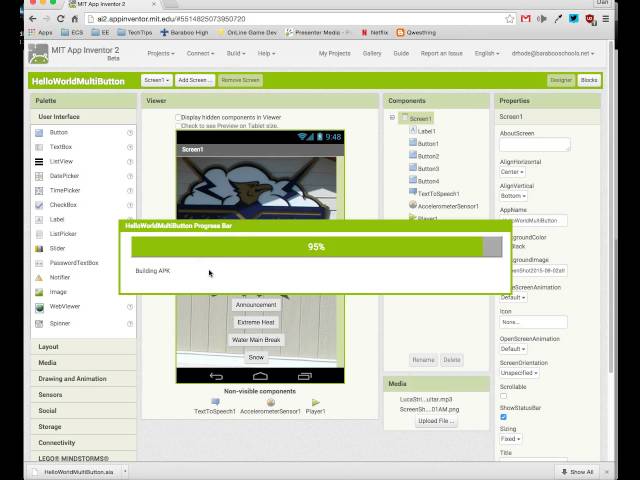Select the PasswordTextBox palette icon

pyautogui.click(x=39, y=263)
